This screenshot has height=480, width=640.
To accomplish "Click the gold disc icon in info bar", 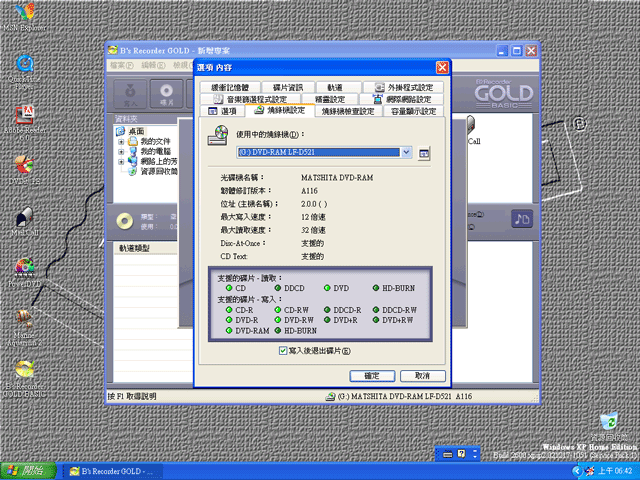I will [124, 221].
